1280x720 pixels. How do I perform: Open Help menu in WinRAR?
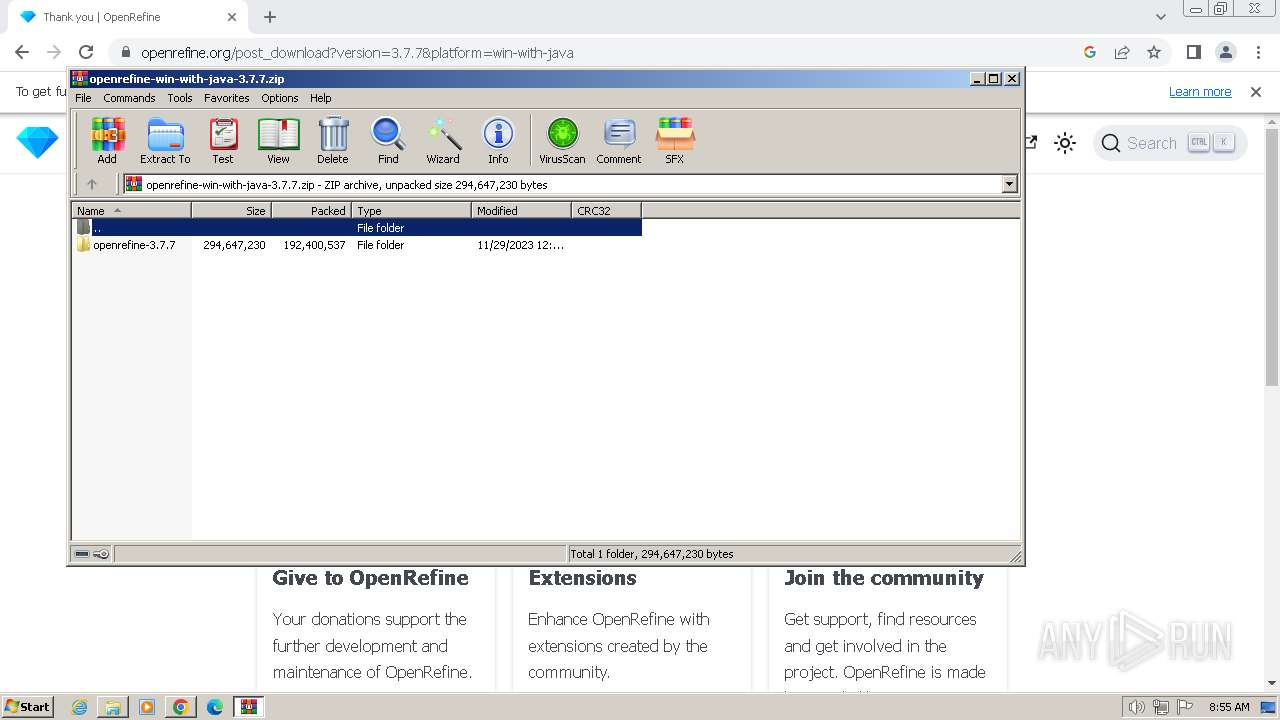[321, 98]
